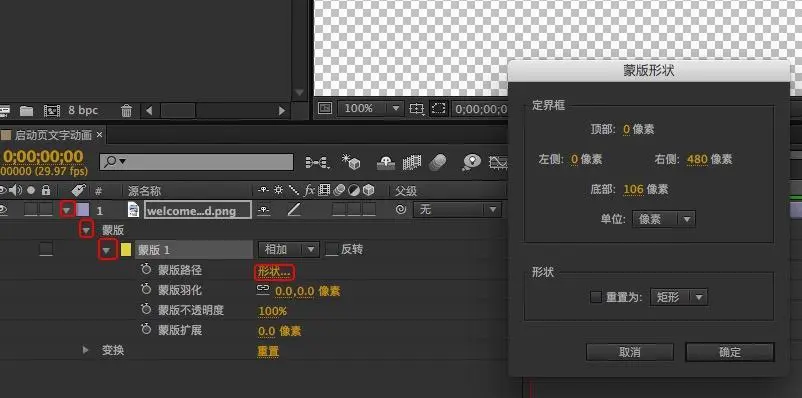Viewport: 802px width, 398px height.
Task: Toggle stopwatch for 蒙版不透明度
Action: [146, 309]
